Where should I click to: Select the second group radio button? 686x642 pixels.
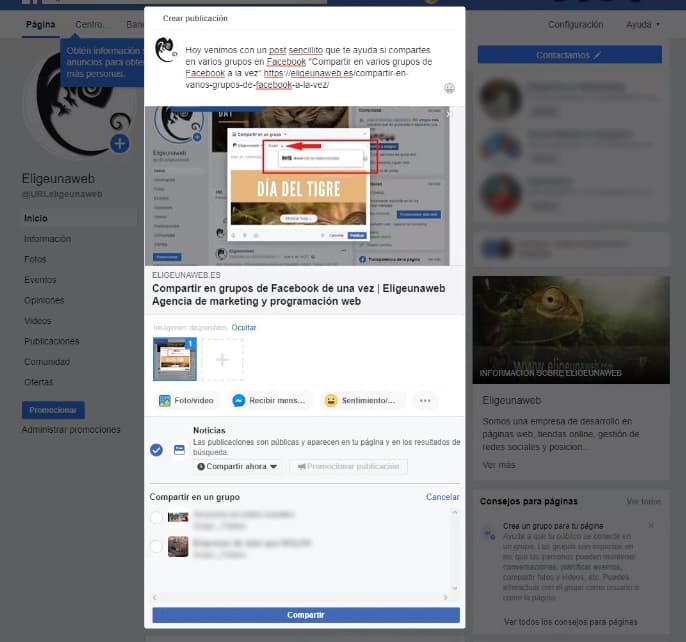pos(156,546)
